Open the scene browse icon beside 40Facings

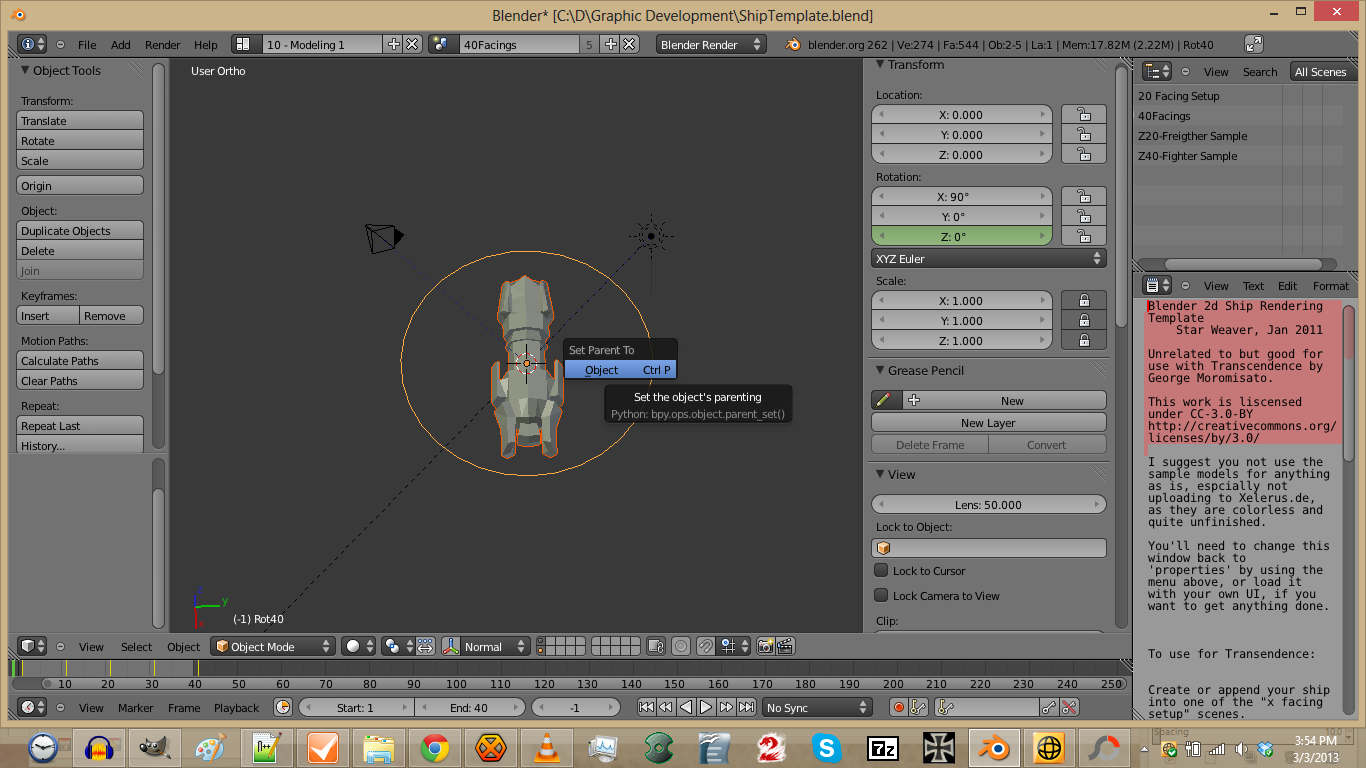click(x=443, y=44)
